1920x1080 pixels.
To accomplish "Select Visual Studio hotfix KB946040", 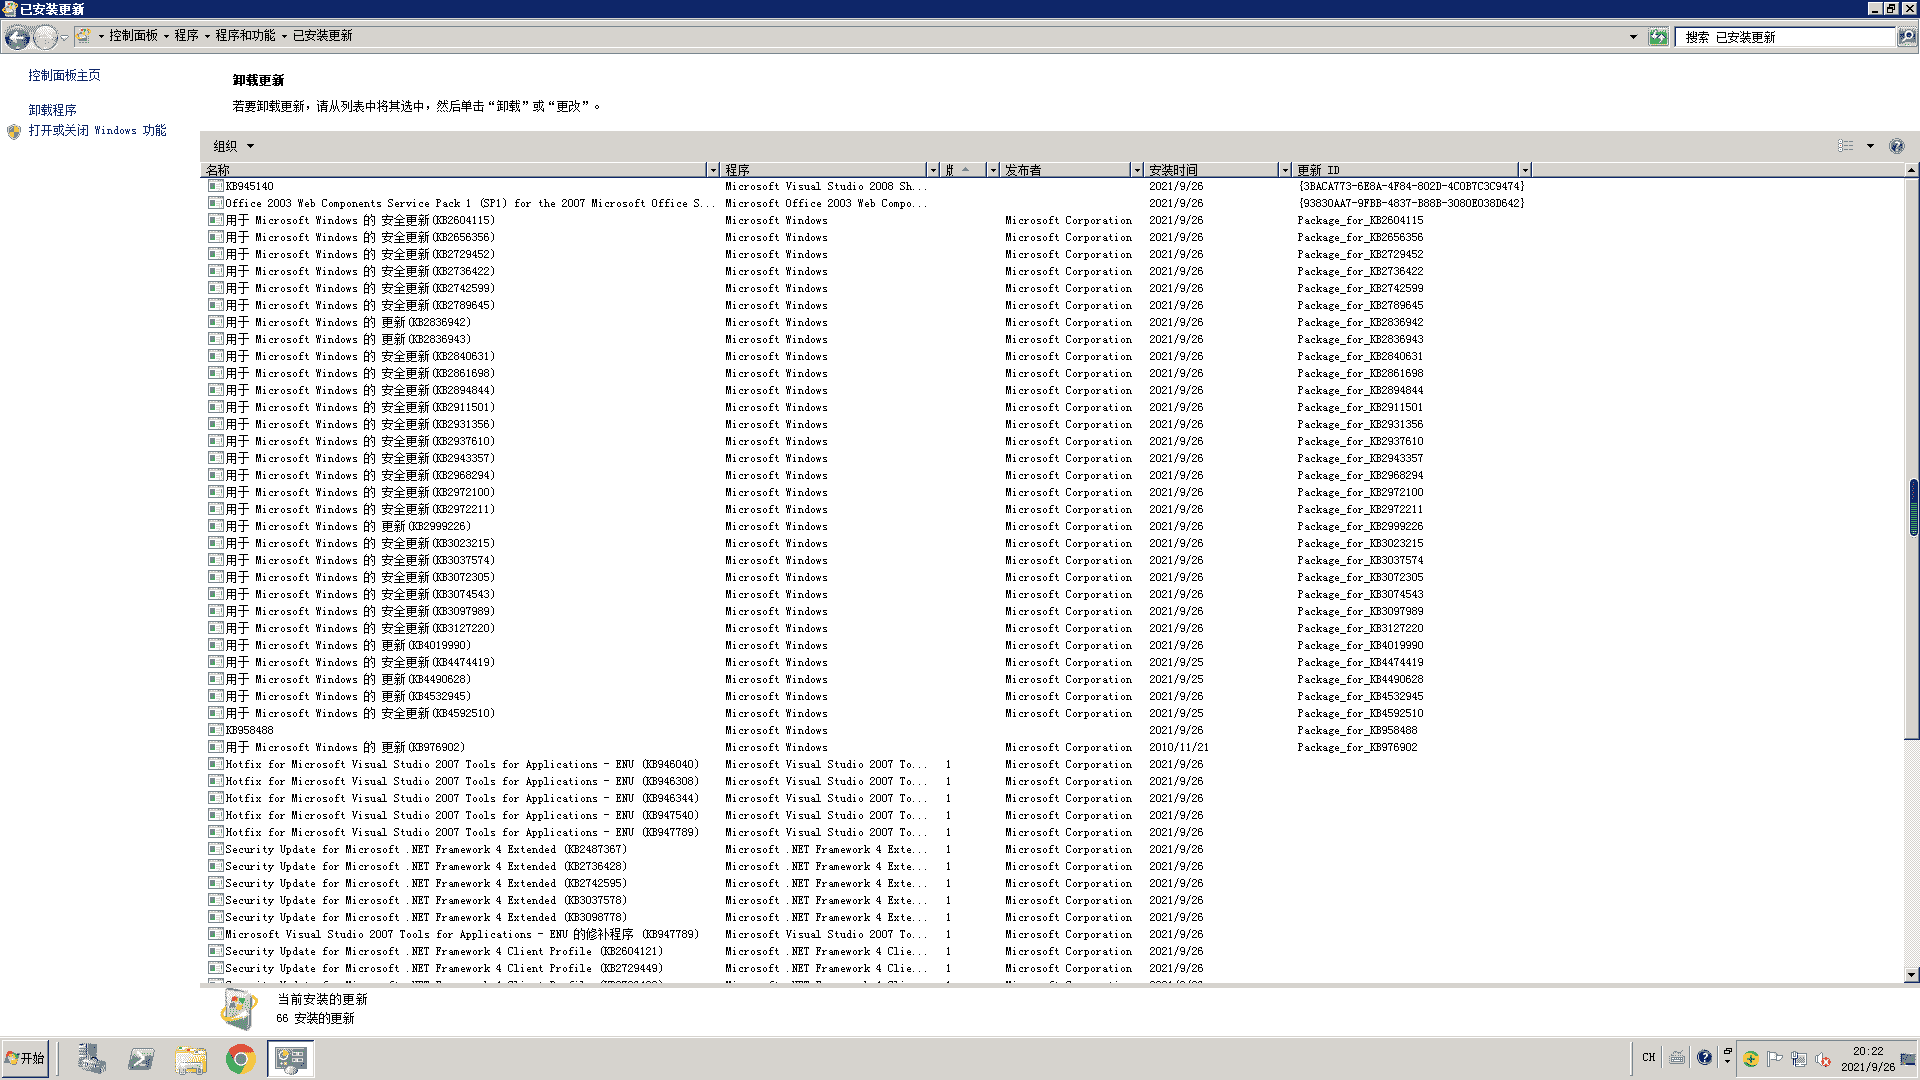I will (x=866, y=764).
